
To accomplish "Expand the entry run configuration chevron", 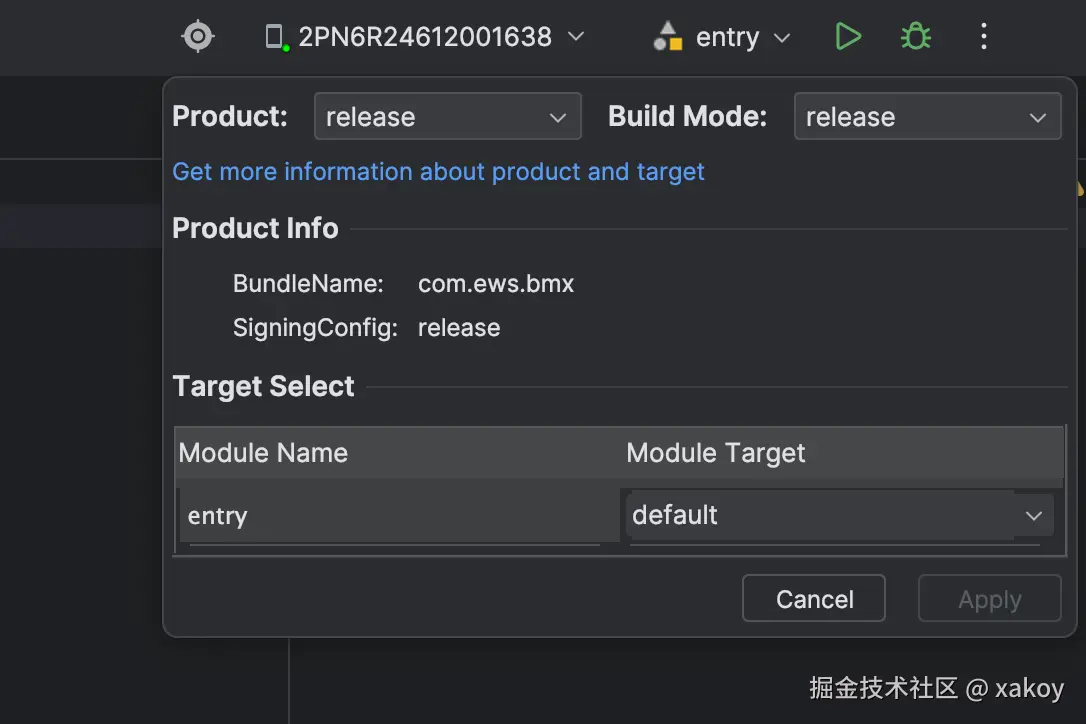I will tap(782, 38).
